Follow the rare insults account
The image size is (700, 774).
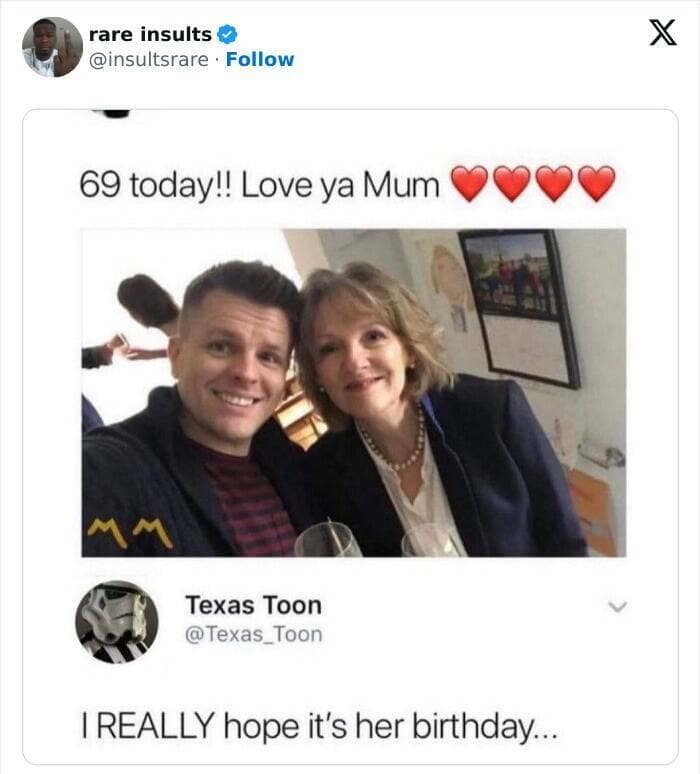pyautogui.click(x=260, y=59)
